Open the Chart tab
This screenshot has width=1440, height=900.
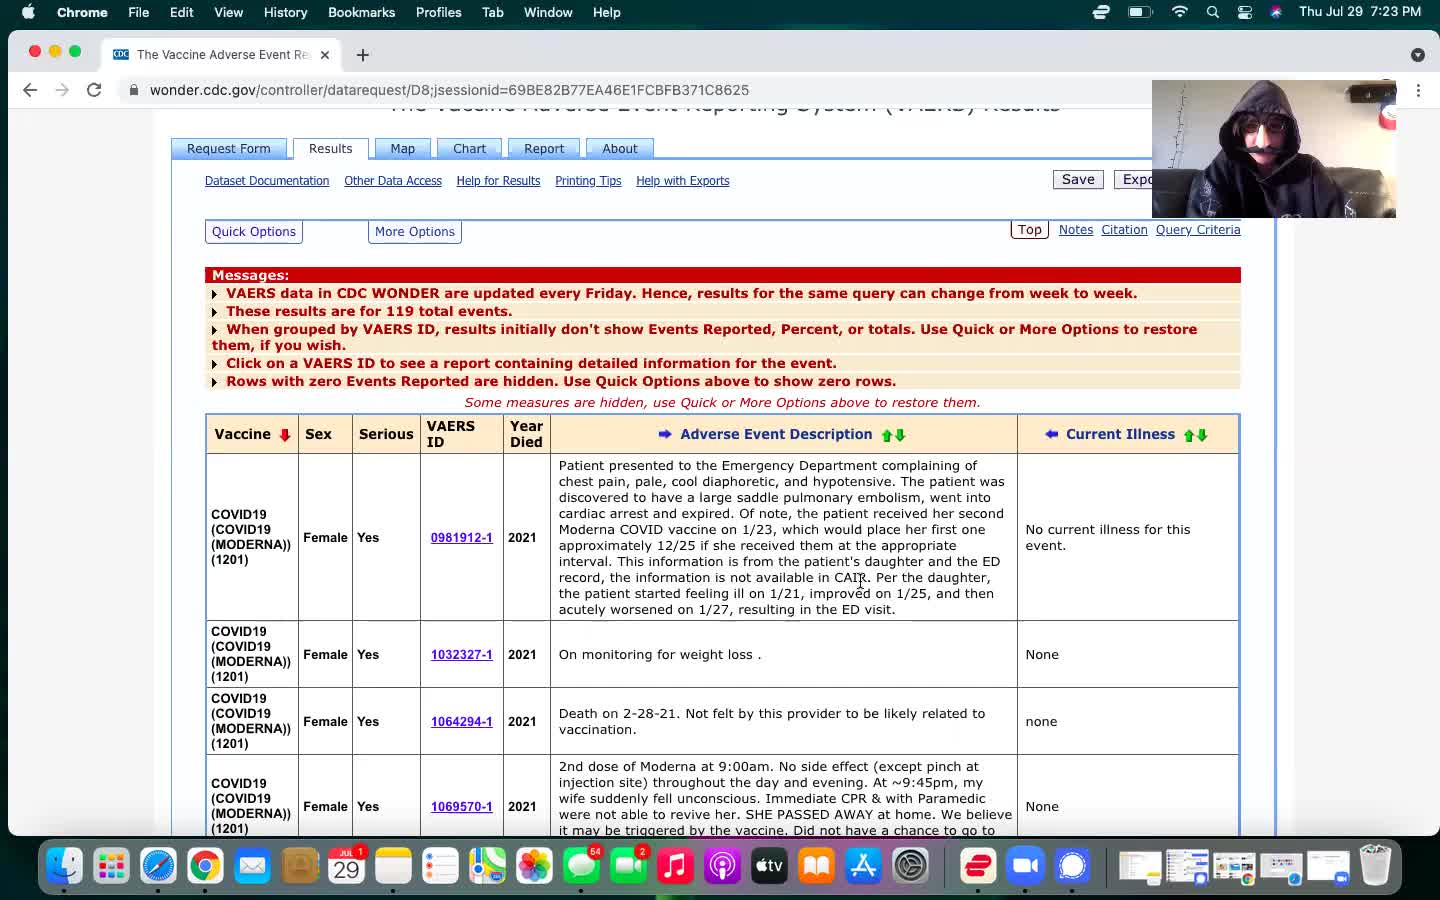click(x=469, y=149)
